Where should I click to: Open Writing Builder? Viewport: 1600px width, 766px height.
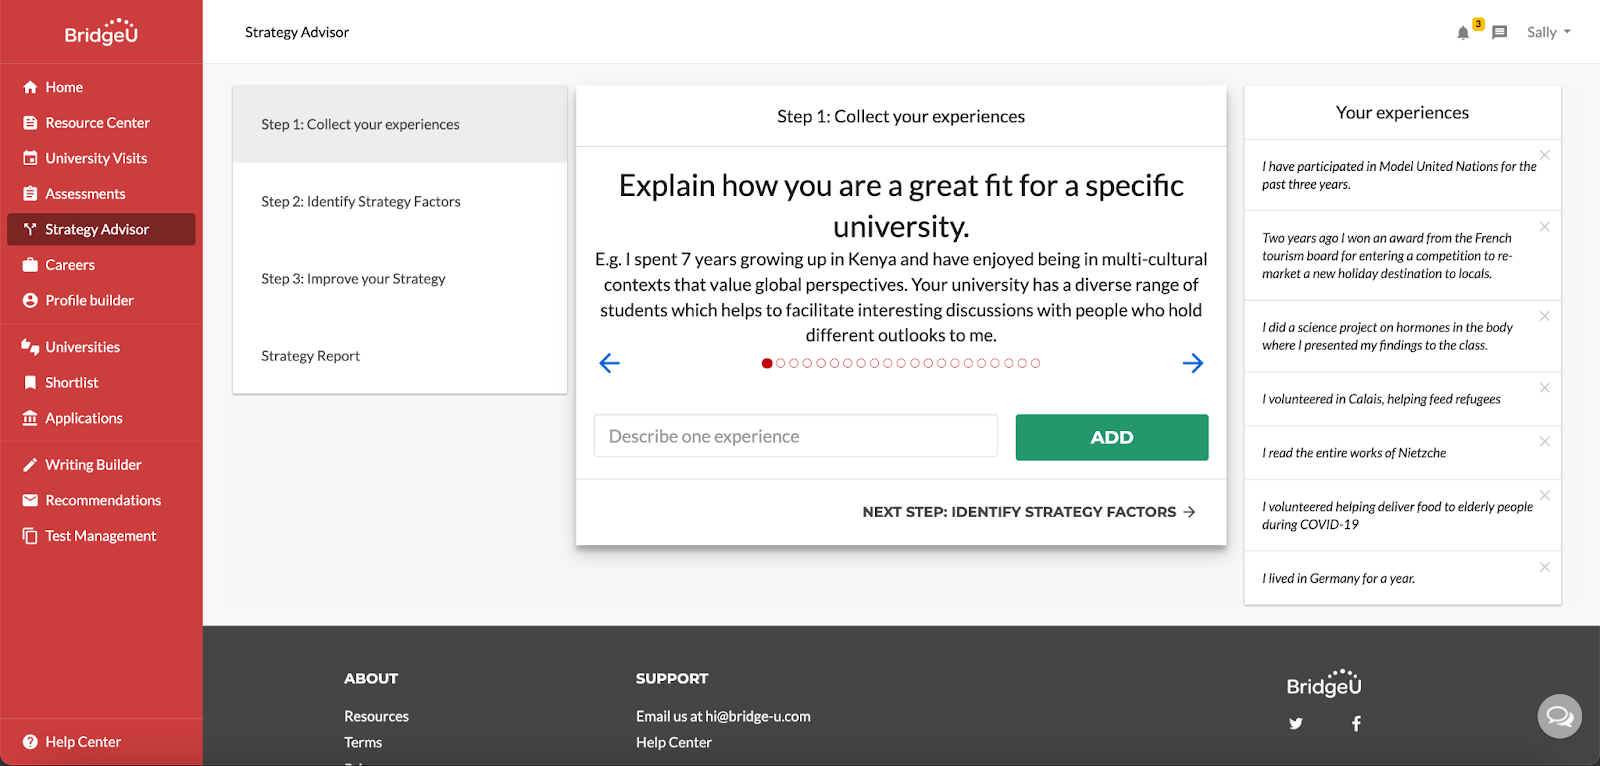point(101,465)
